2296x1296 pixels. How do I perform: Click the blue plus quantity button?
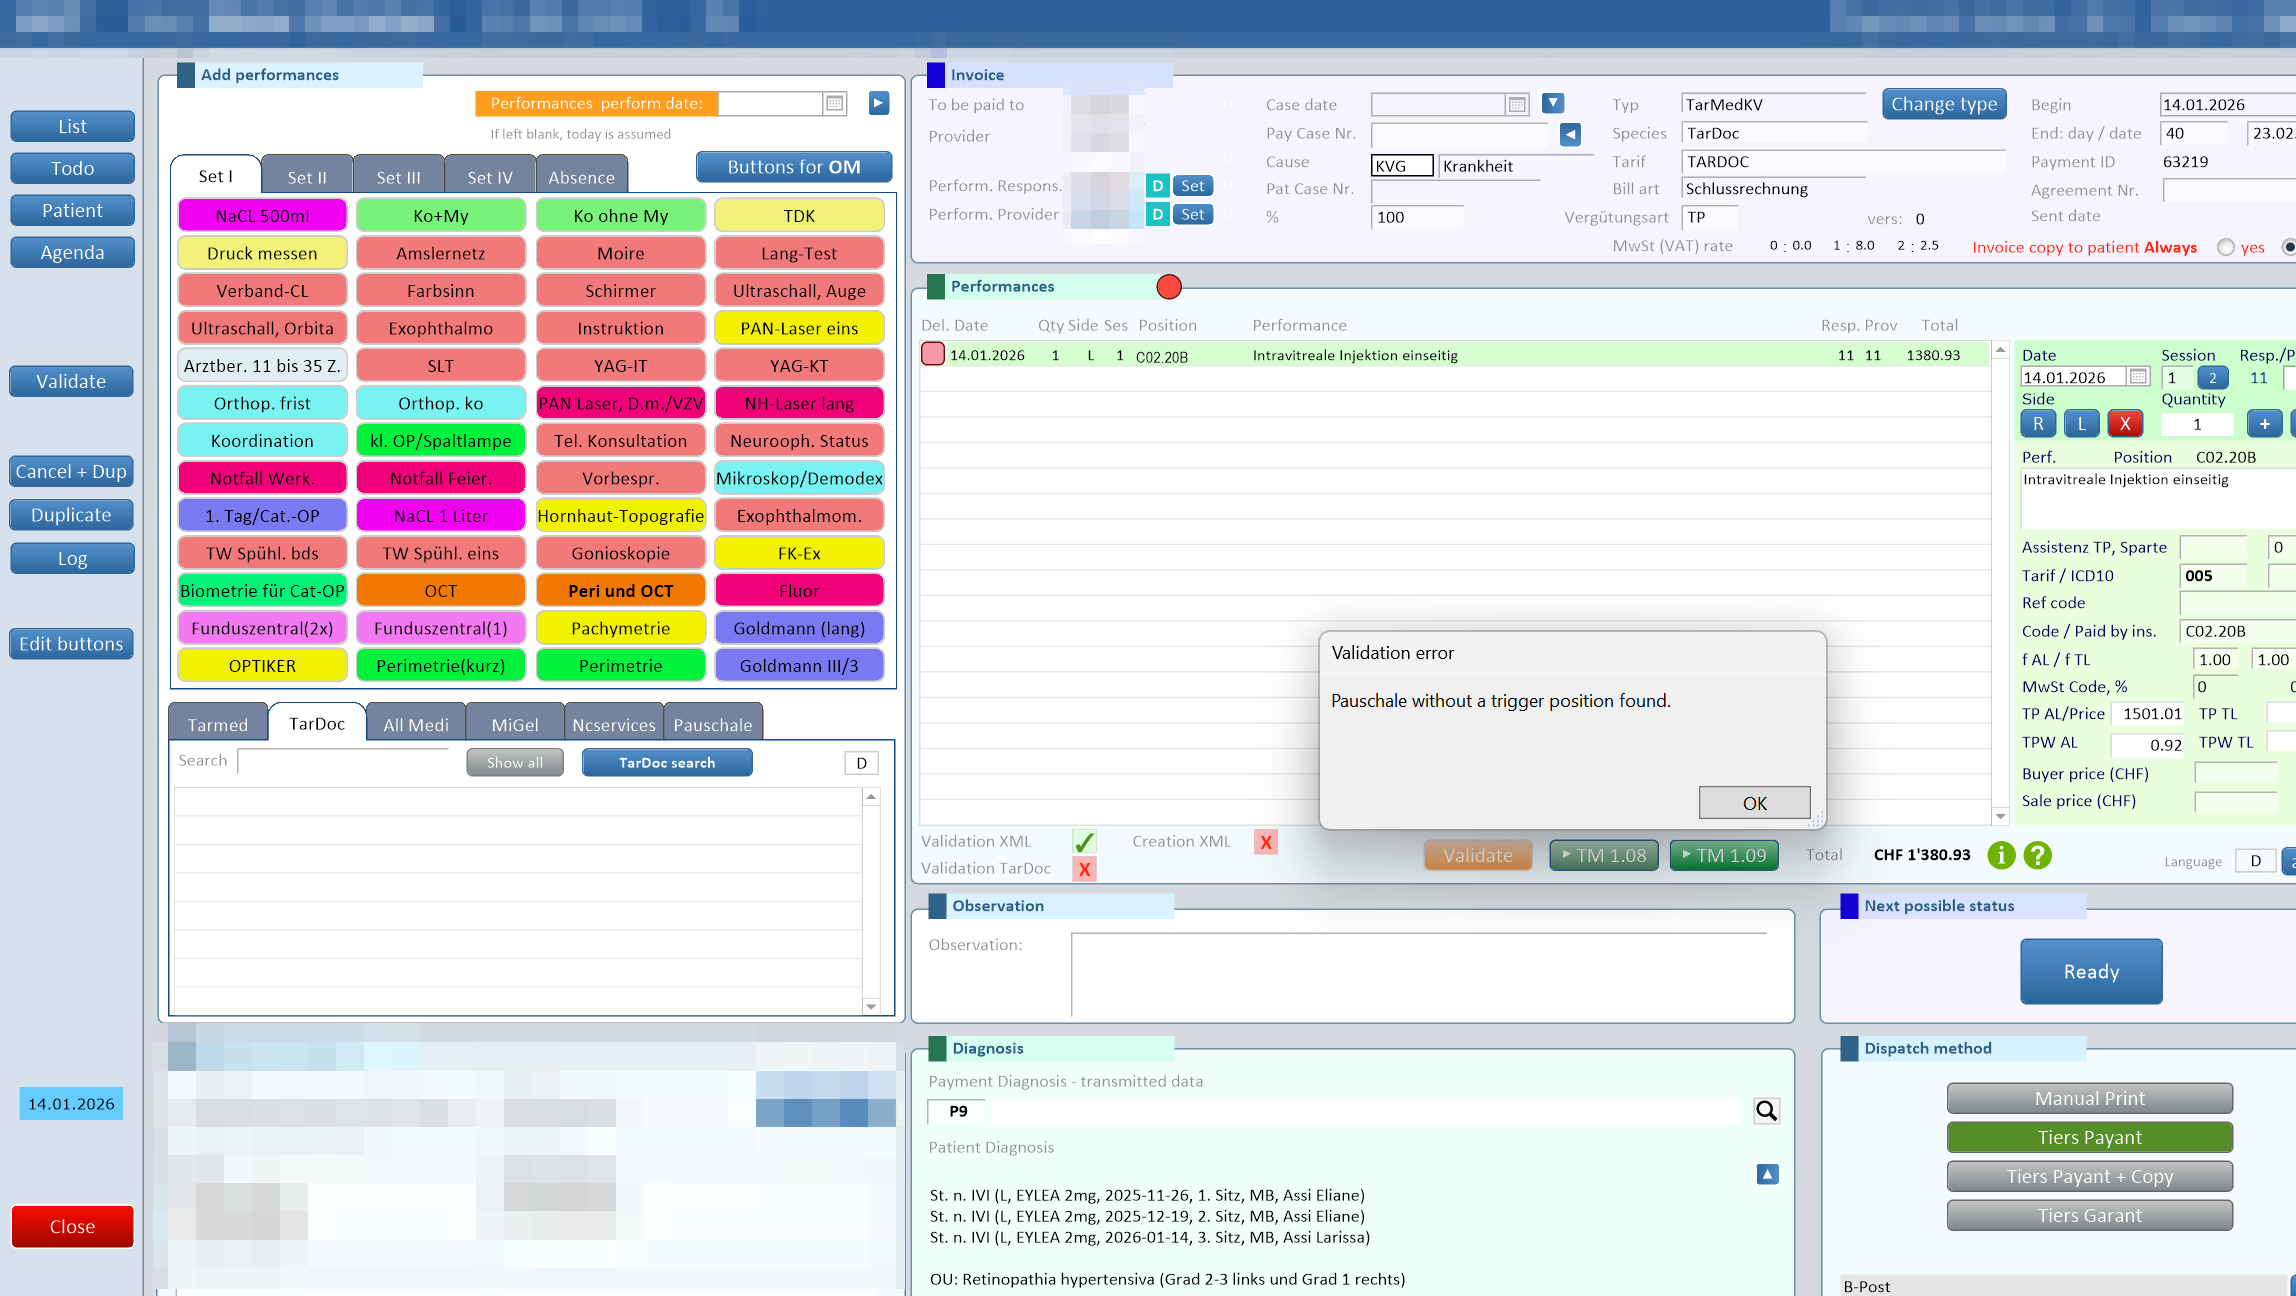[2264, 424]
